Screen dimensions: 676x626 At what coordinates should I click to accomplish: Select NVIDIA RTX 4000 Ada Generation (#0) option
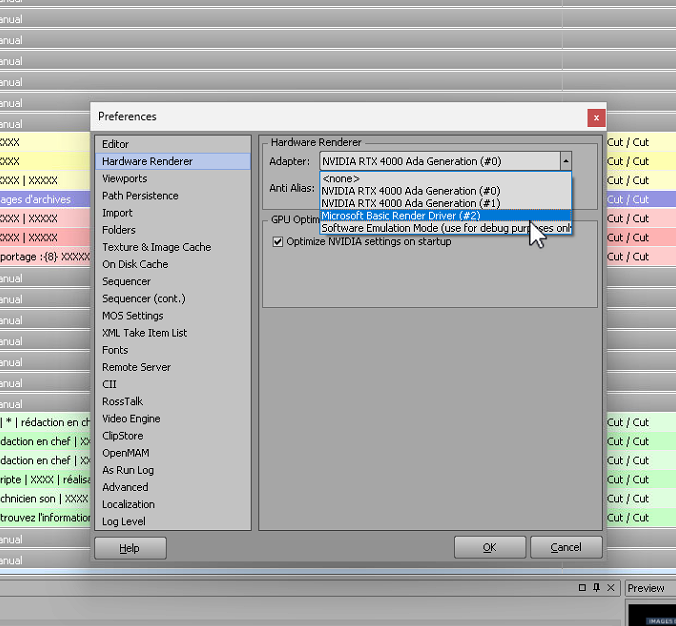445,191
